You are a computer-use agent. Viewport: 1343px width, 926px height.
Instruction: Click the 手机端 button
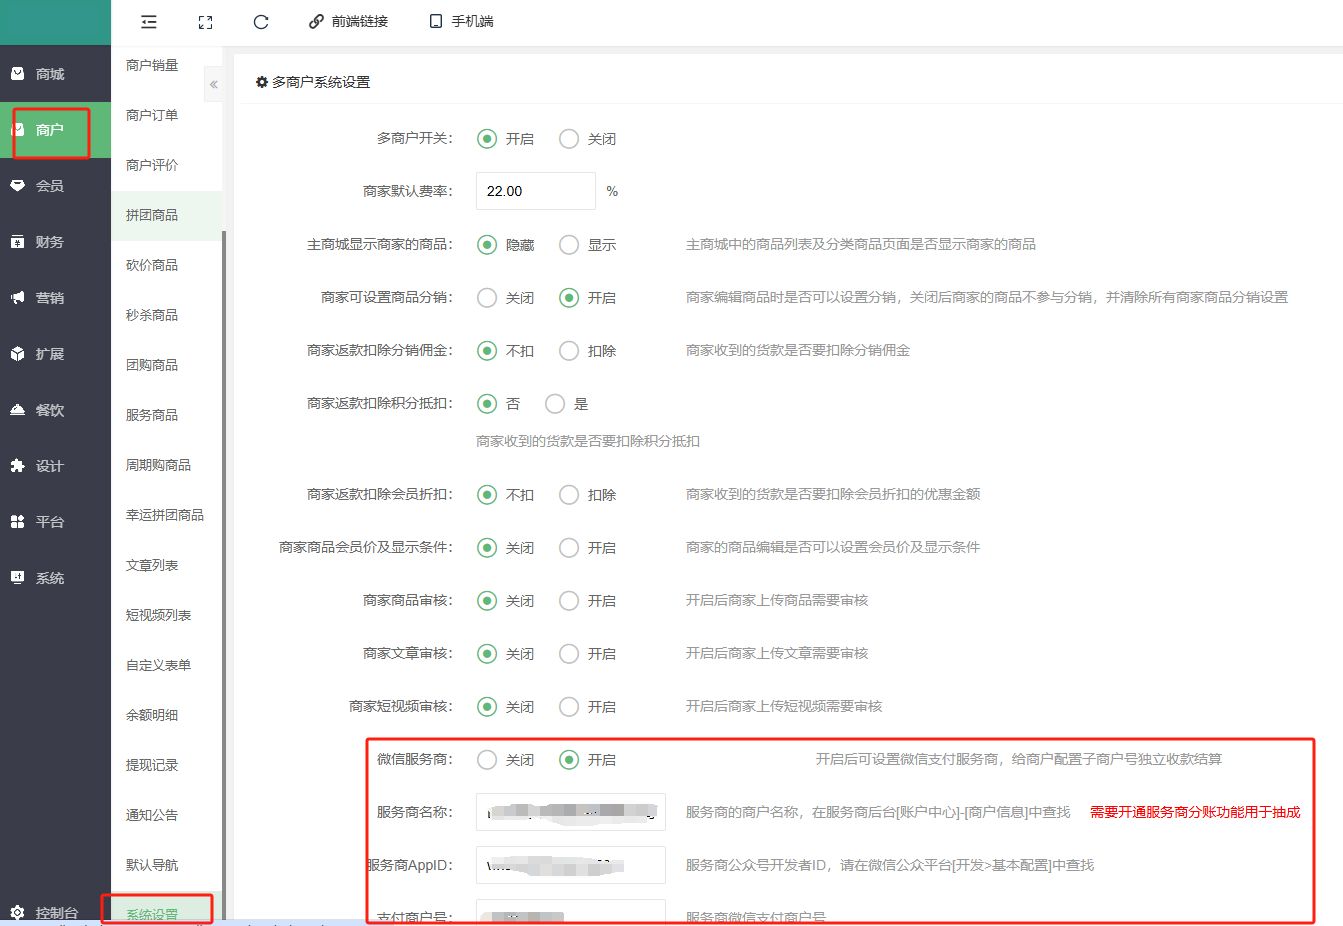(x=461, y=22)
